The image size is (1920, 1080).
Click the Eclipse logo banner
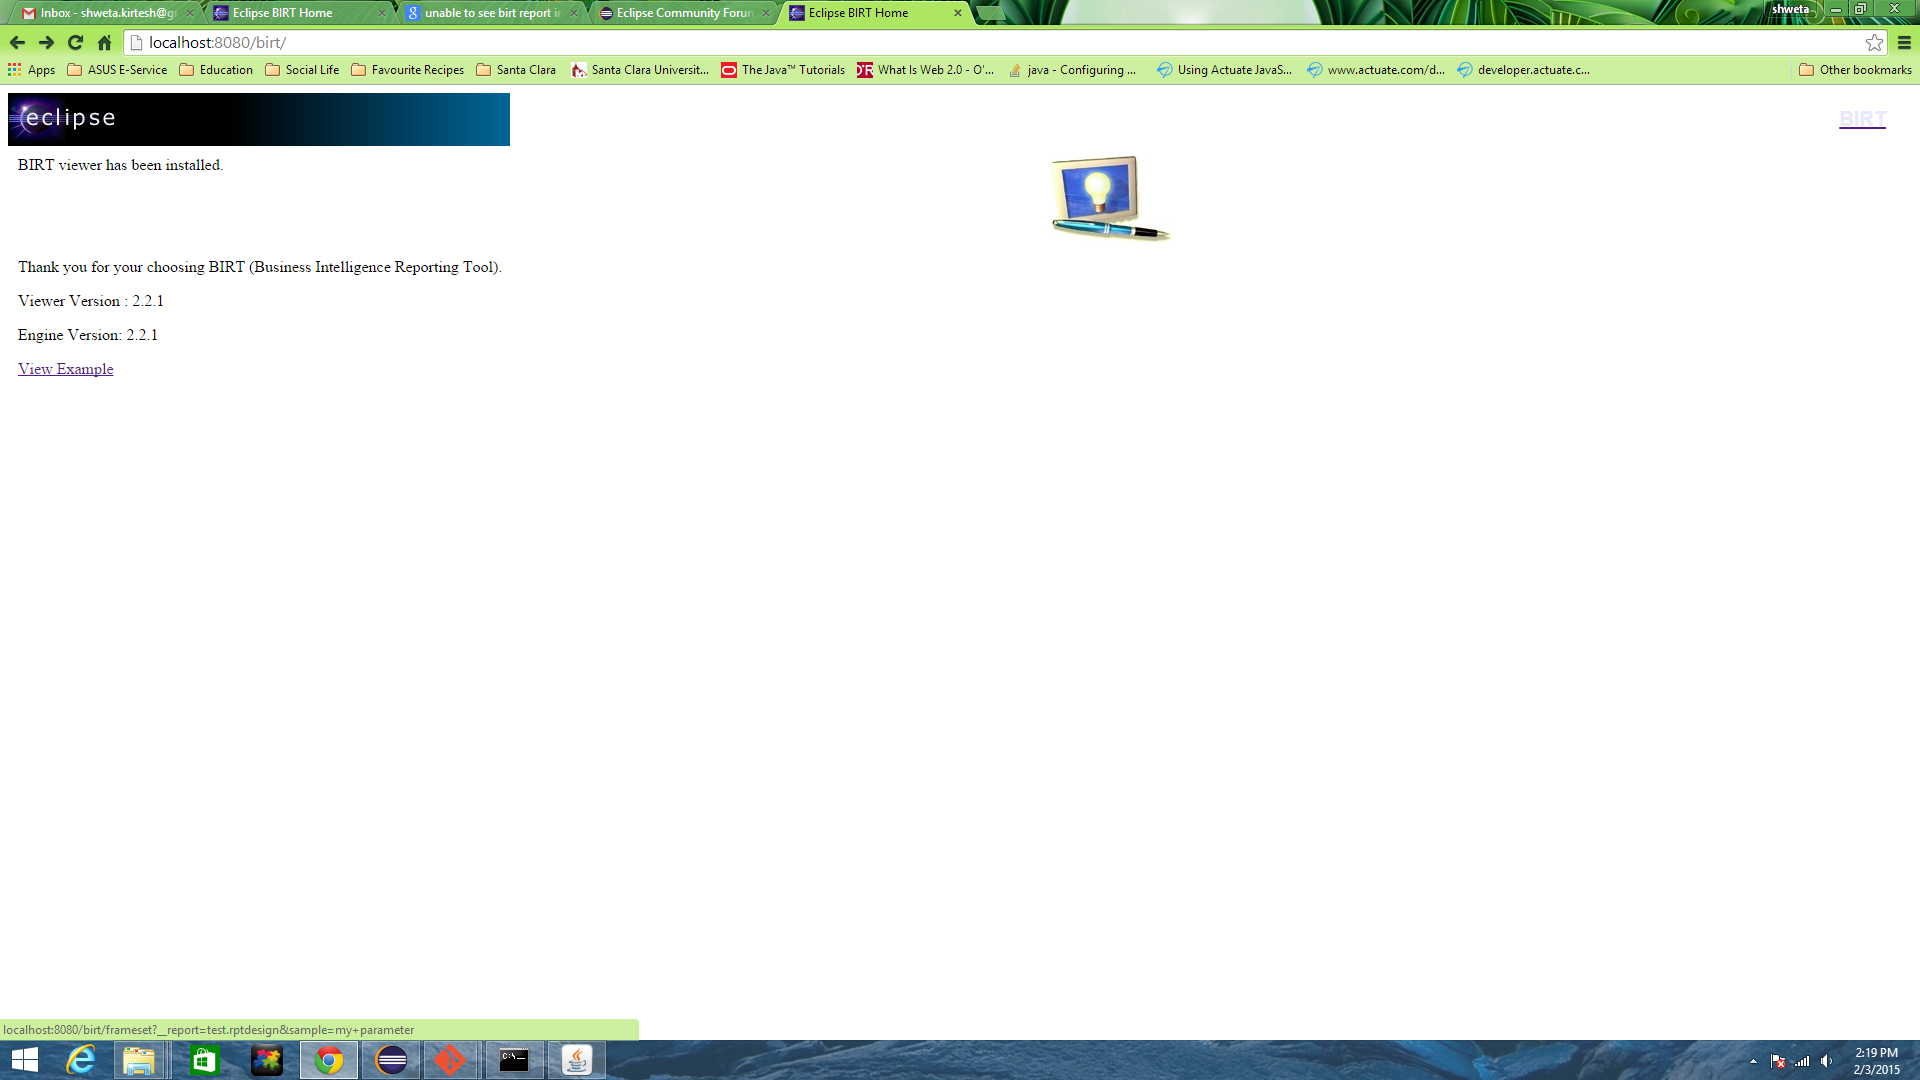pyautogui.click(x=259, y=119)
